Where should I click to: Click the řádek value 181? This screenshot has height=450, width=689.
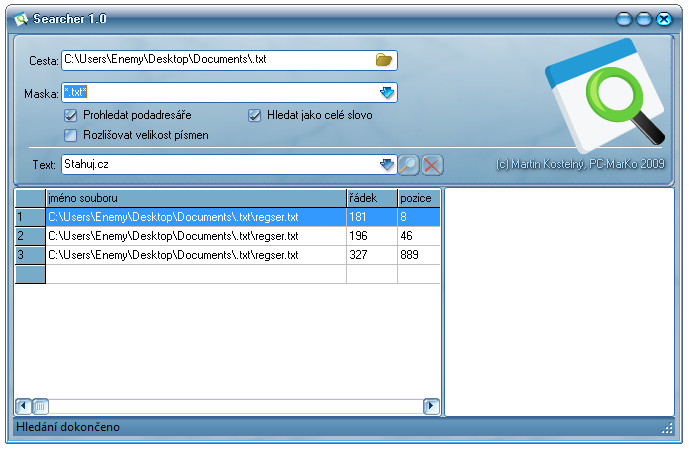[372, 217]
